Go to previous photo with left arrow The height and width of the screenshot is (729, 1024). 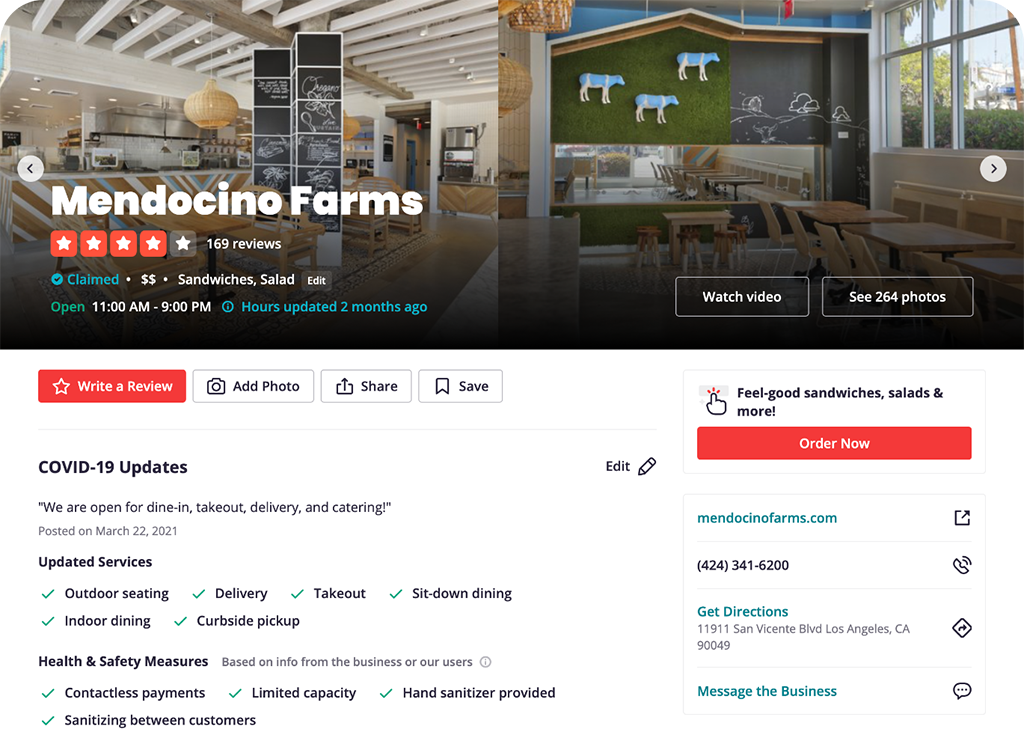pos(30,169)
